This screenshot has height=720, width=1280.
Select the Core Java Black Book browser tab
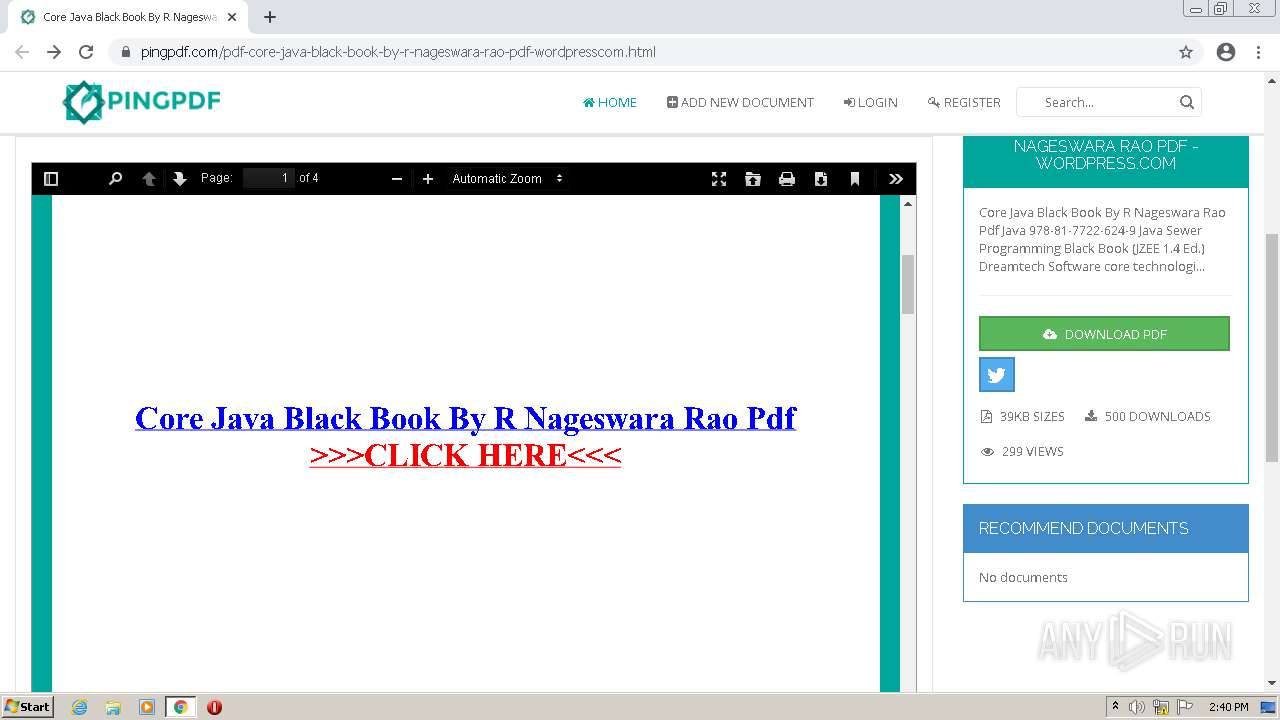[x=128, y=17]
